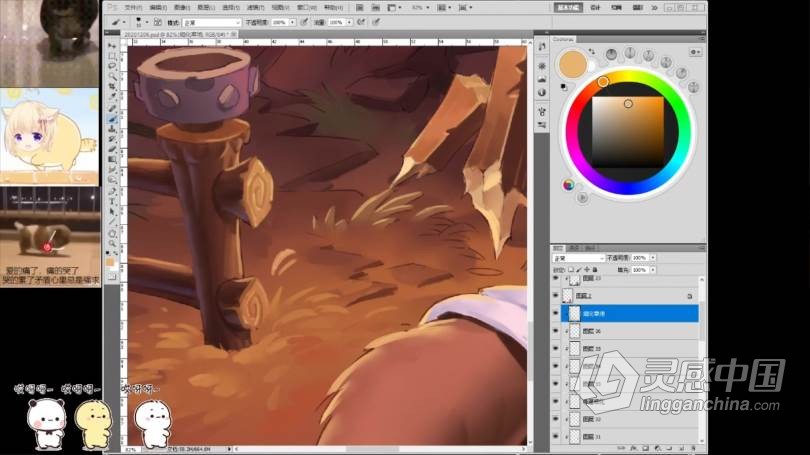
Task: Select the Brush tool in toolbox
Action: click(112, 119)
